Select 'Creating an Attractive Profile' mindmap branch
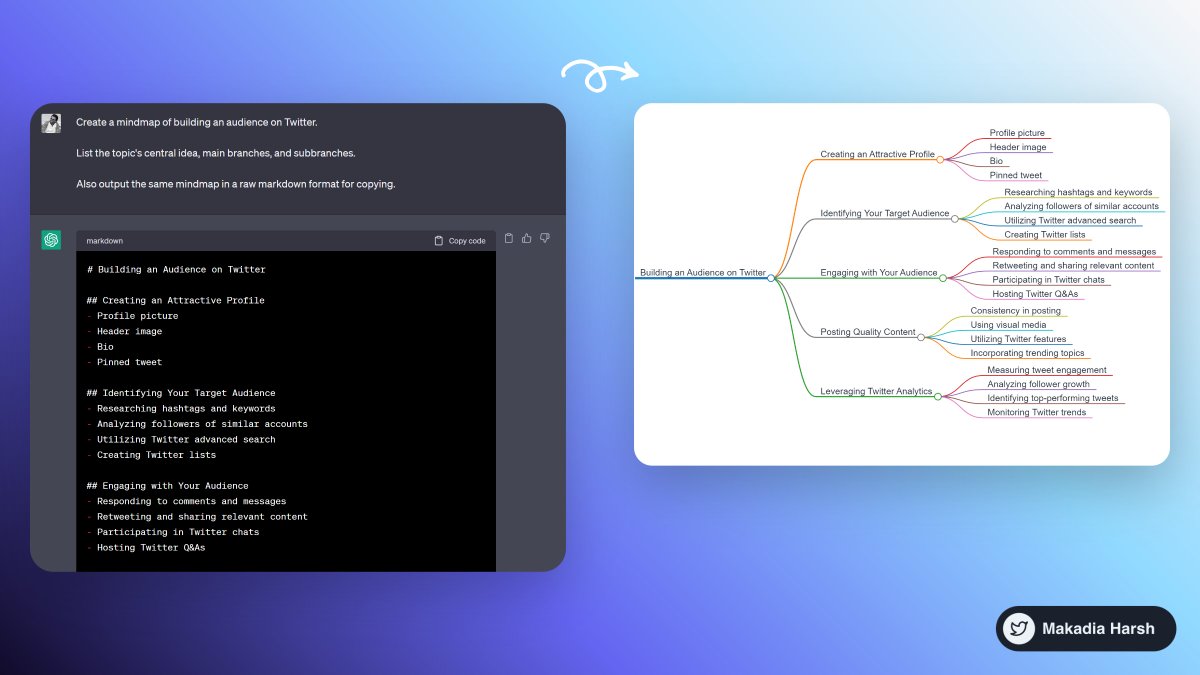The width and height of the screenshot is (1200, 675). coord(877,154)
